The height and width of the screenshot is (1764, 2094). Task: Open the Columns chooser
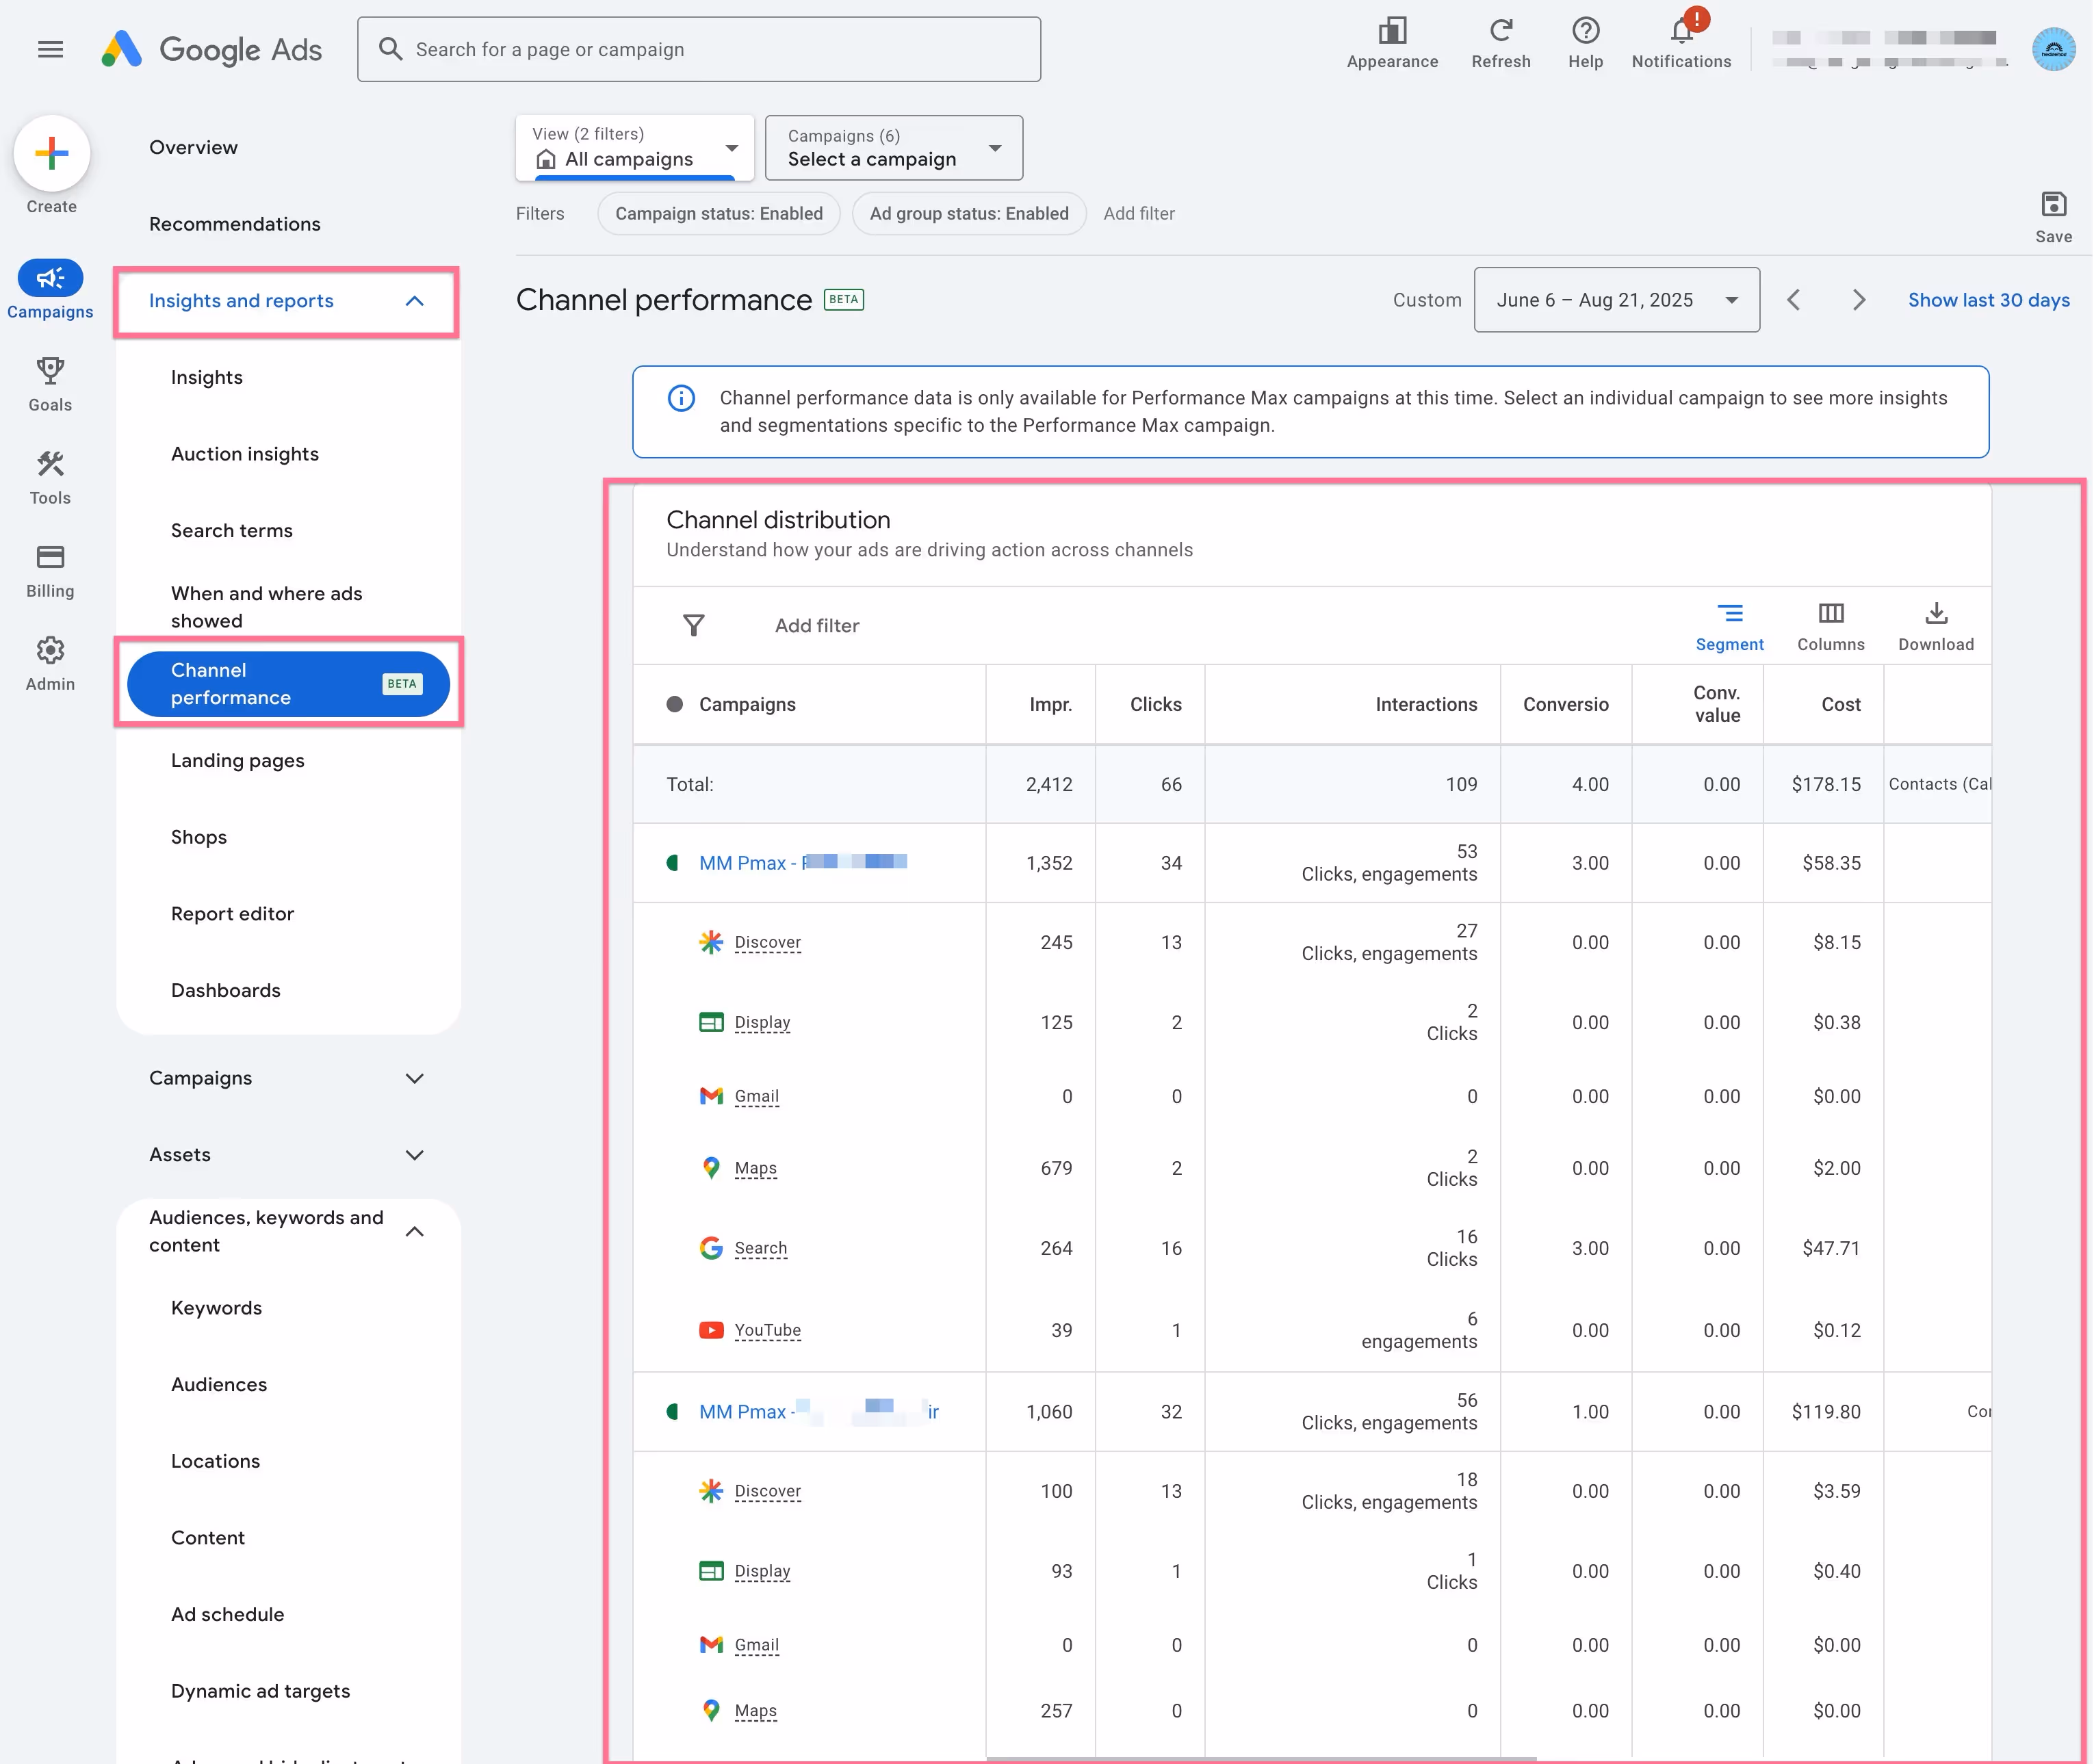point(1831,627)
